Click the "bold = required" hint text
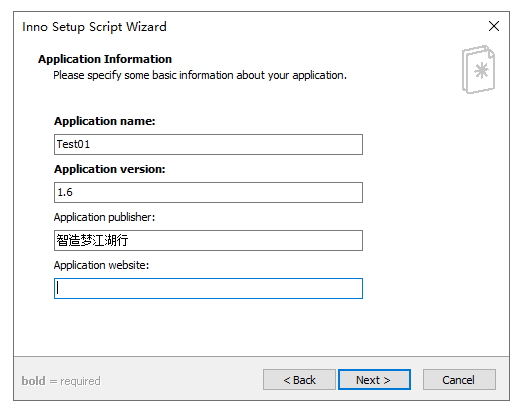This screenshot has width=525, height=418. 61,381
